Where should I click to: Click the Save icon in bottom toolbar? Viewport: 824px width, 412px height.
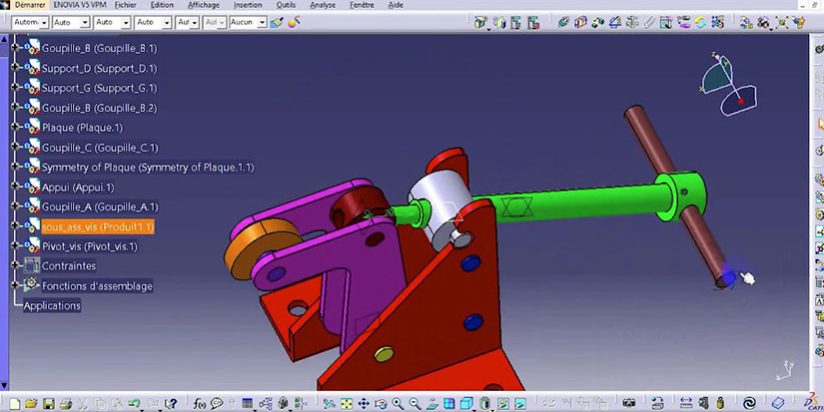[47, 403]
